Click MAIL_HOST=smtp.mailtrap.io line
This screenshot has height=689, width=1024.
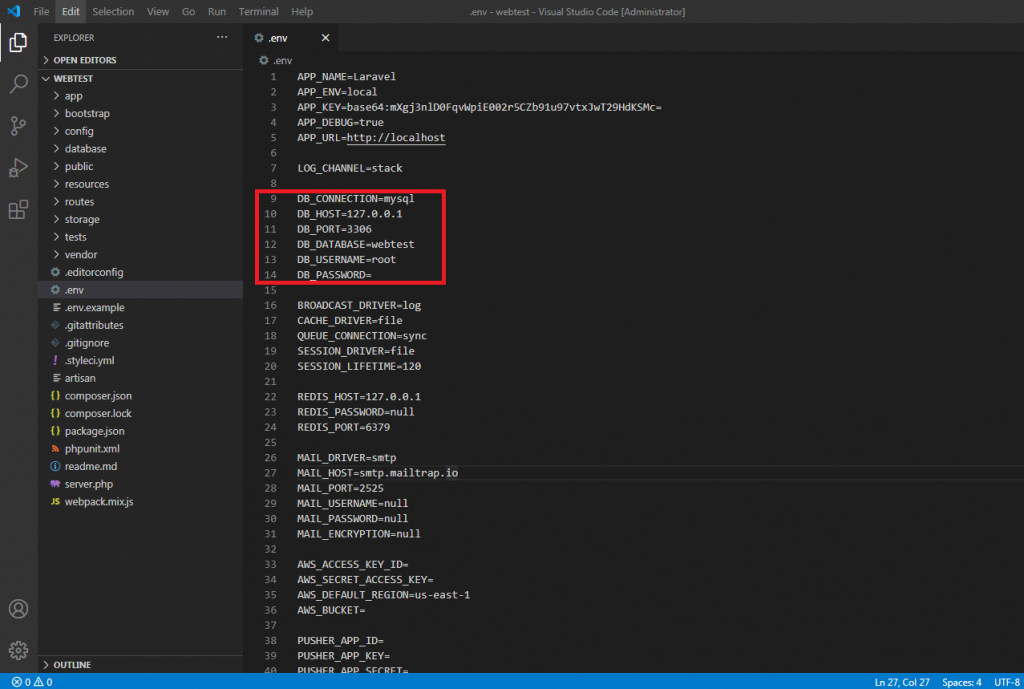(377, 473)
